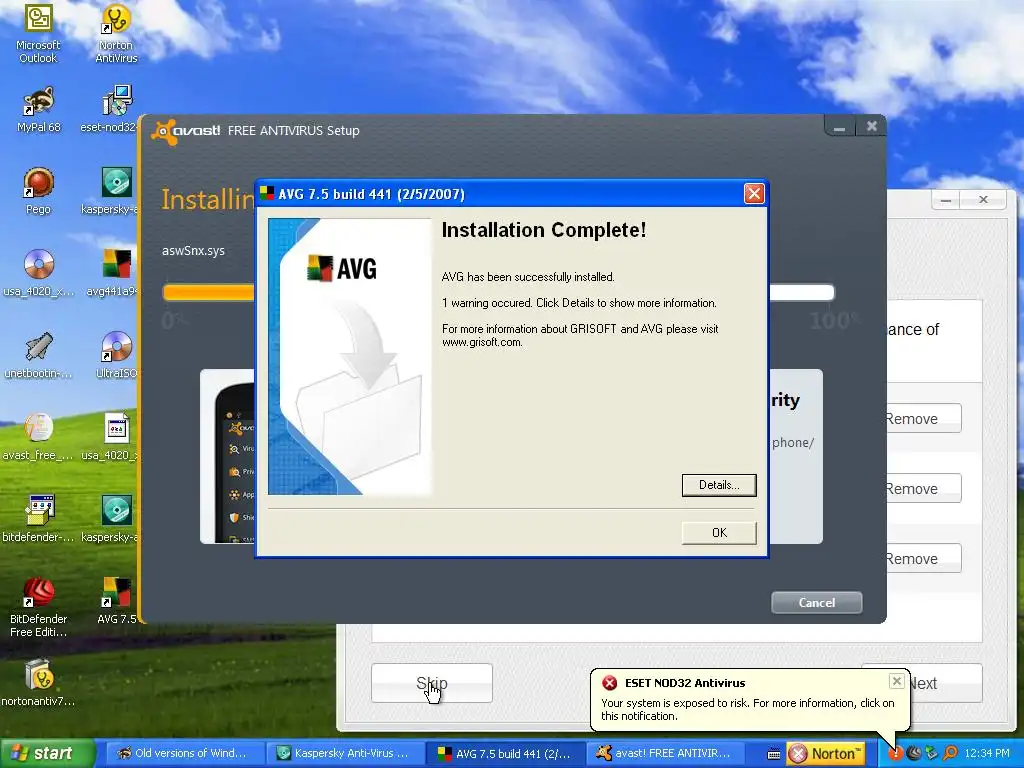Select the avast_free_ installer desktop icon
1024x768 pixels.
pyautogui.click(x=39, y=437)
